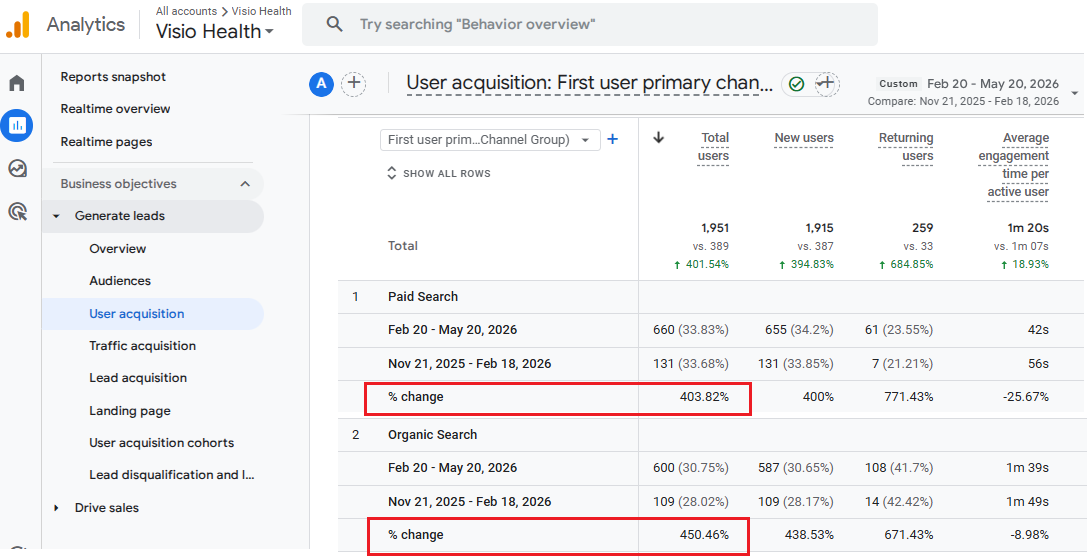Click Paid Search engagement change -25.67%
The height and width of the screenshot is (560, 1087).
click(1025, 397)
